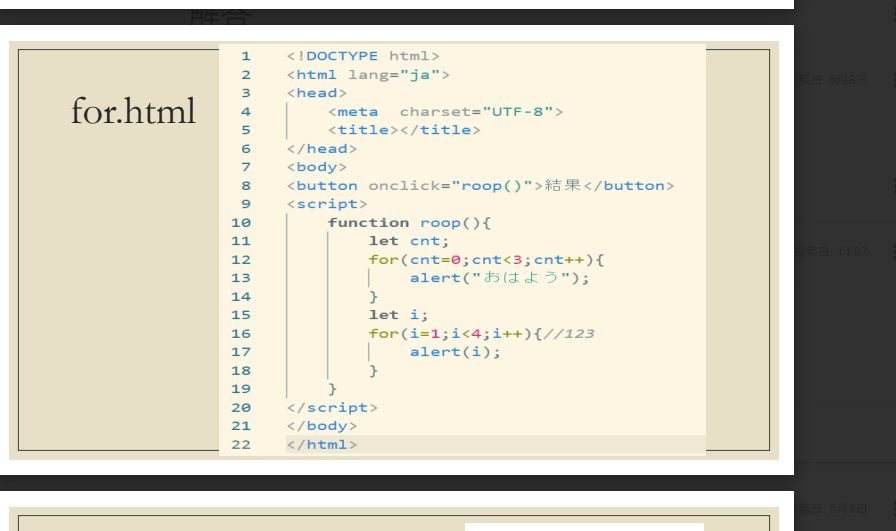Click the opening <head> tag line
The height and width of the screenshot is (531, 896).
[317, 93]
